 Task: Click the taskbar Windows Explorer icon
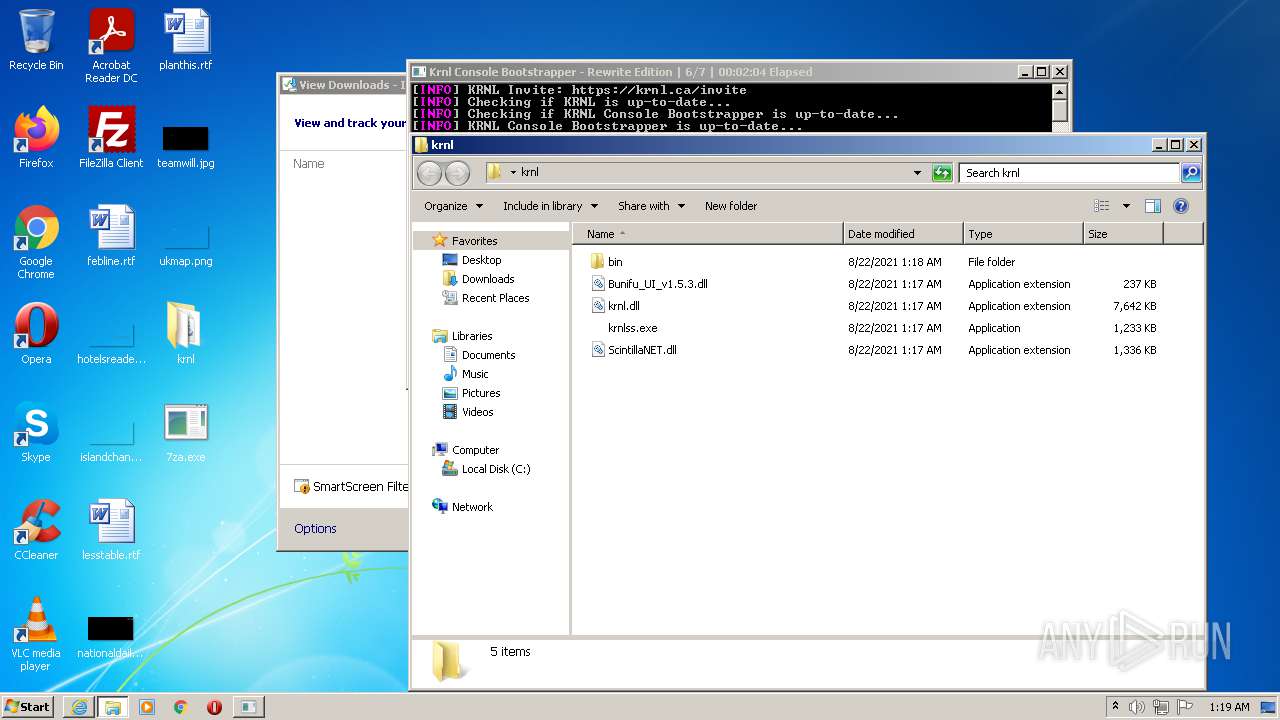pos(113,707)
